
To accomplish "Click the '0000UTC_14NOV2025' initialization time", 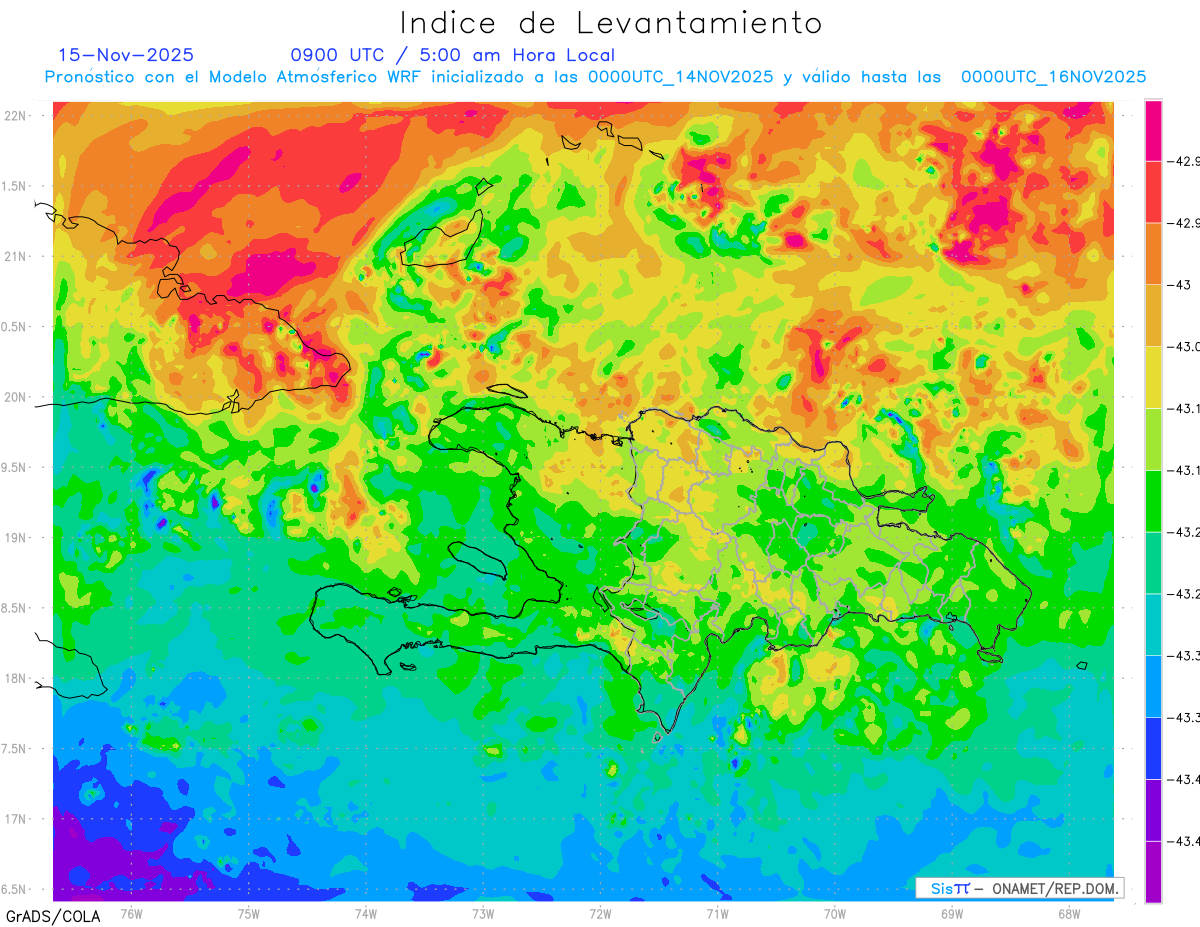I will tap(679, 77).
